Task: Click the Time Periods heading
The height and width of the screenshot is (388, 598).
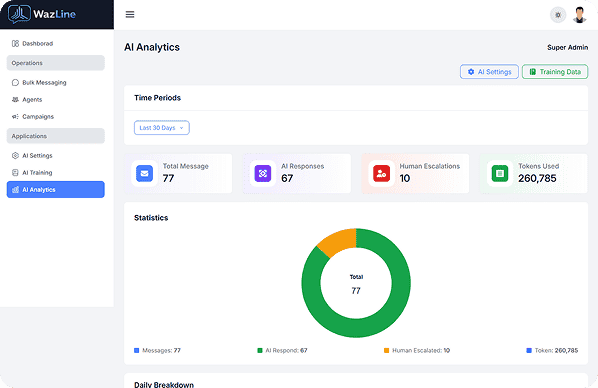Action: 158,98
